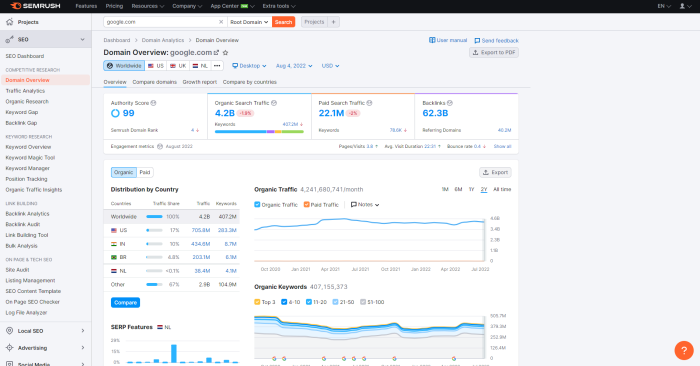Click Show all engagement metrics
The width and height of the screenshot is (700, 366).
(x=502, y=146)
